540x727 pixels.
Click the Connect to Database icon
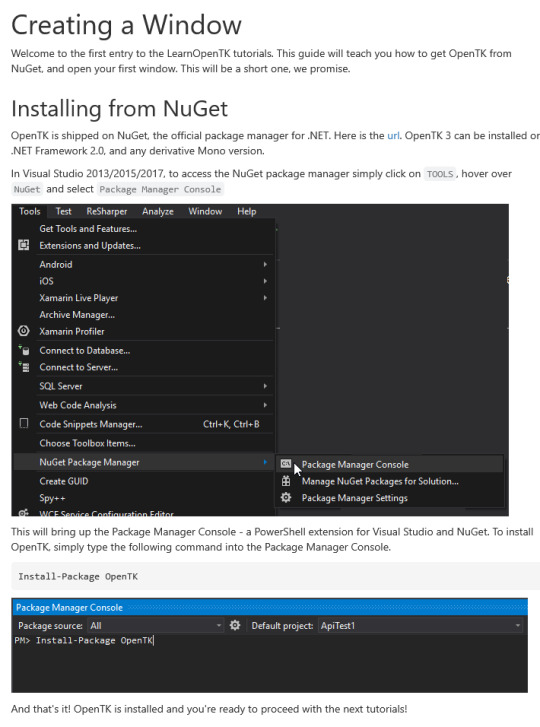[x=24, y=351]
